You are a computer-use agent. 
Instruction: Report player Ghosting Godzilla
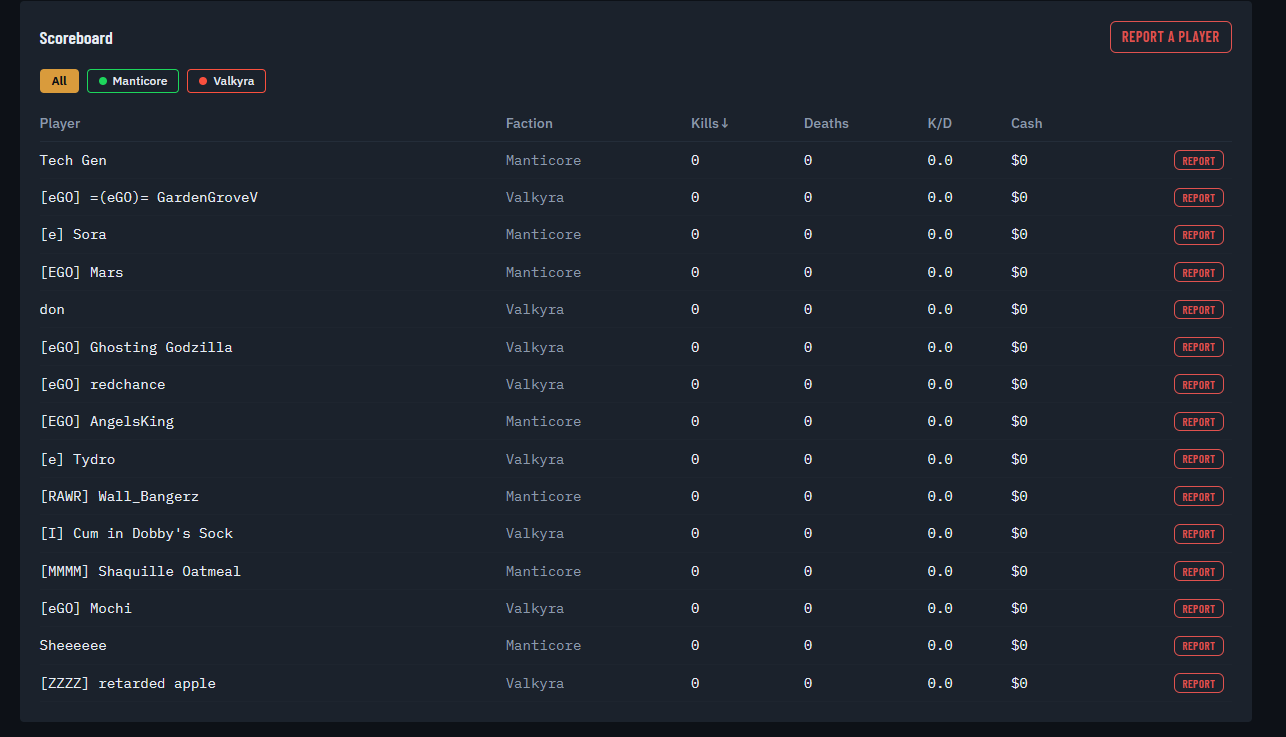point(1198,347)
